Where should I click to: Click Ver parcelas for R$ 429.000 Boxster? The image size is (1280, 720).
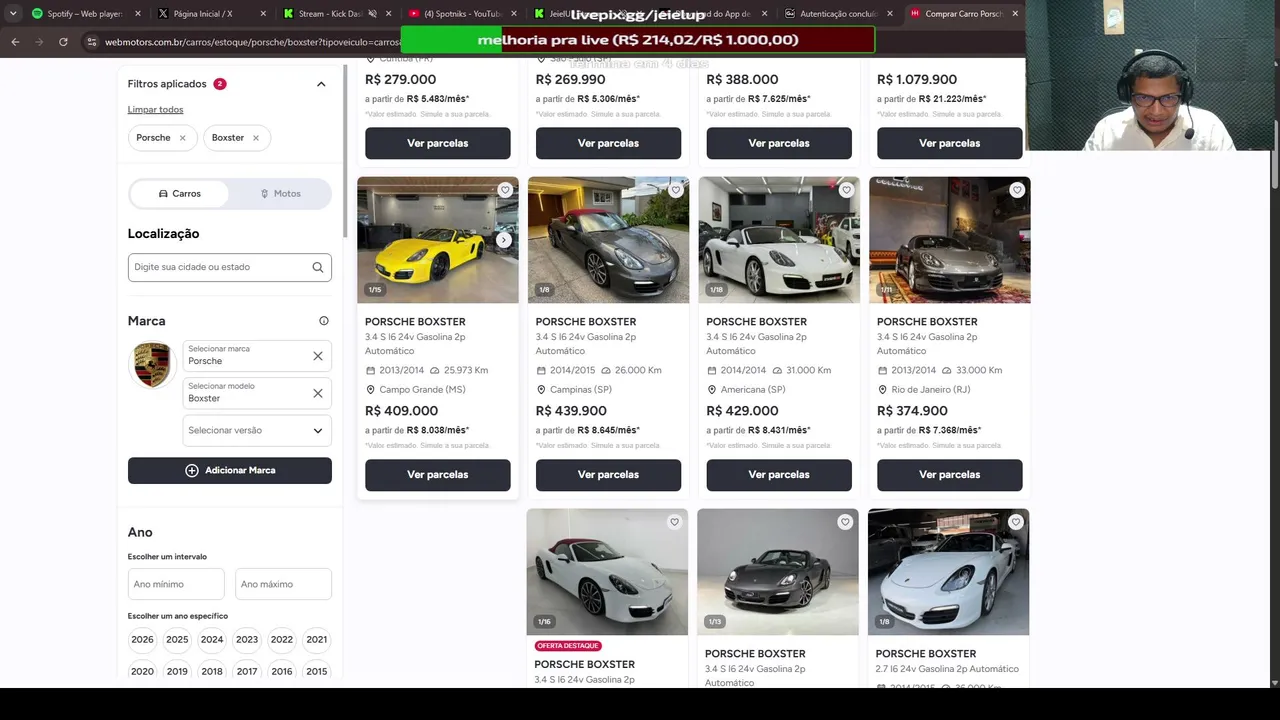point(779,475)
